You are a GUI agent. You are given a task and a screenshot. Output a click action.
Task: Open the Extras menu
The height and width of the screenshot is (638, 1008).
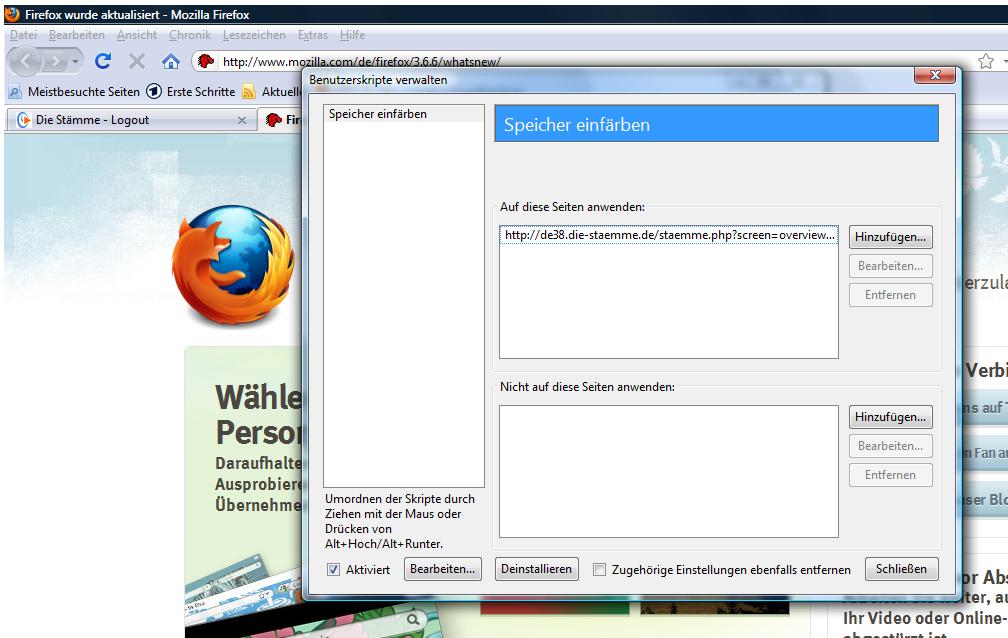312,35
